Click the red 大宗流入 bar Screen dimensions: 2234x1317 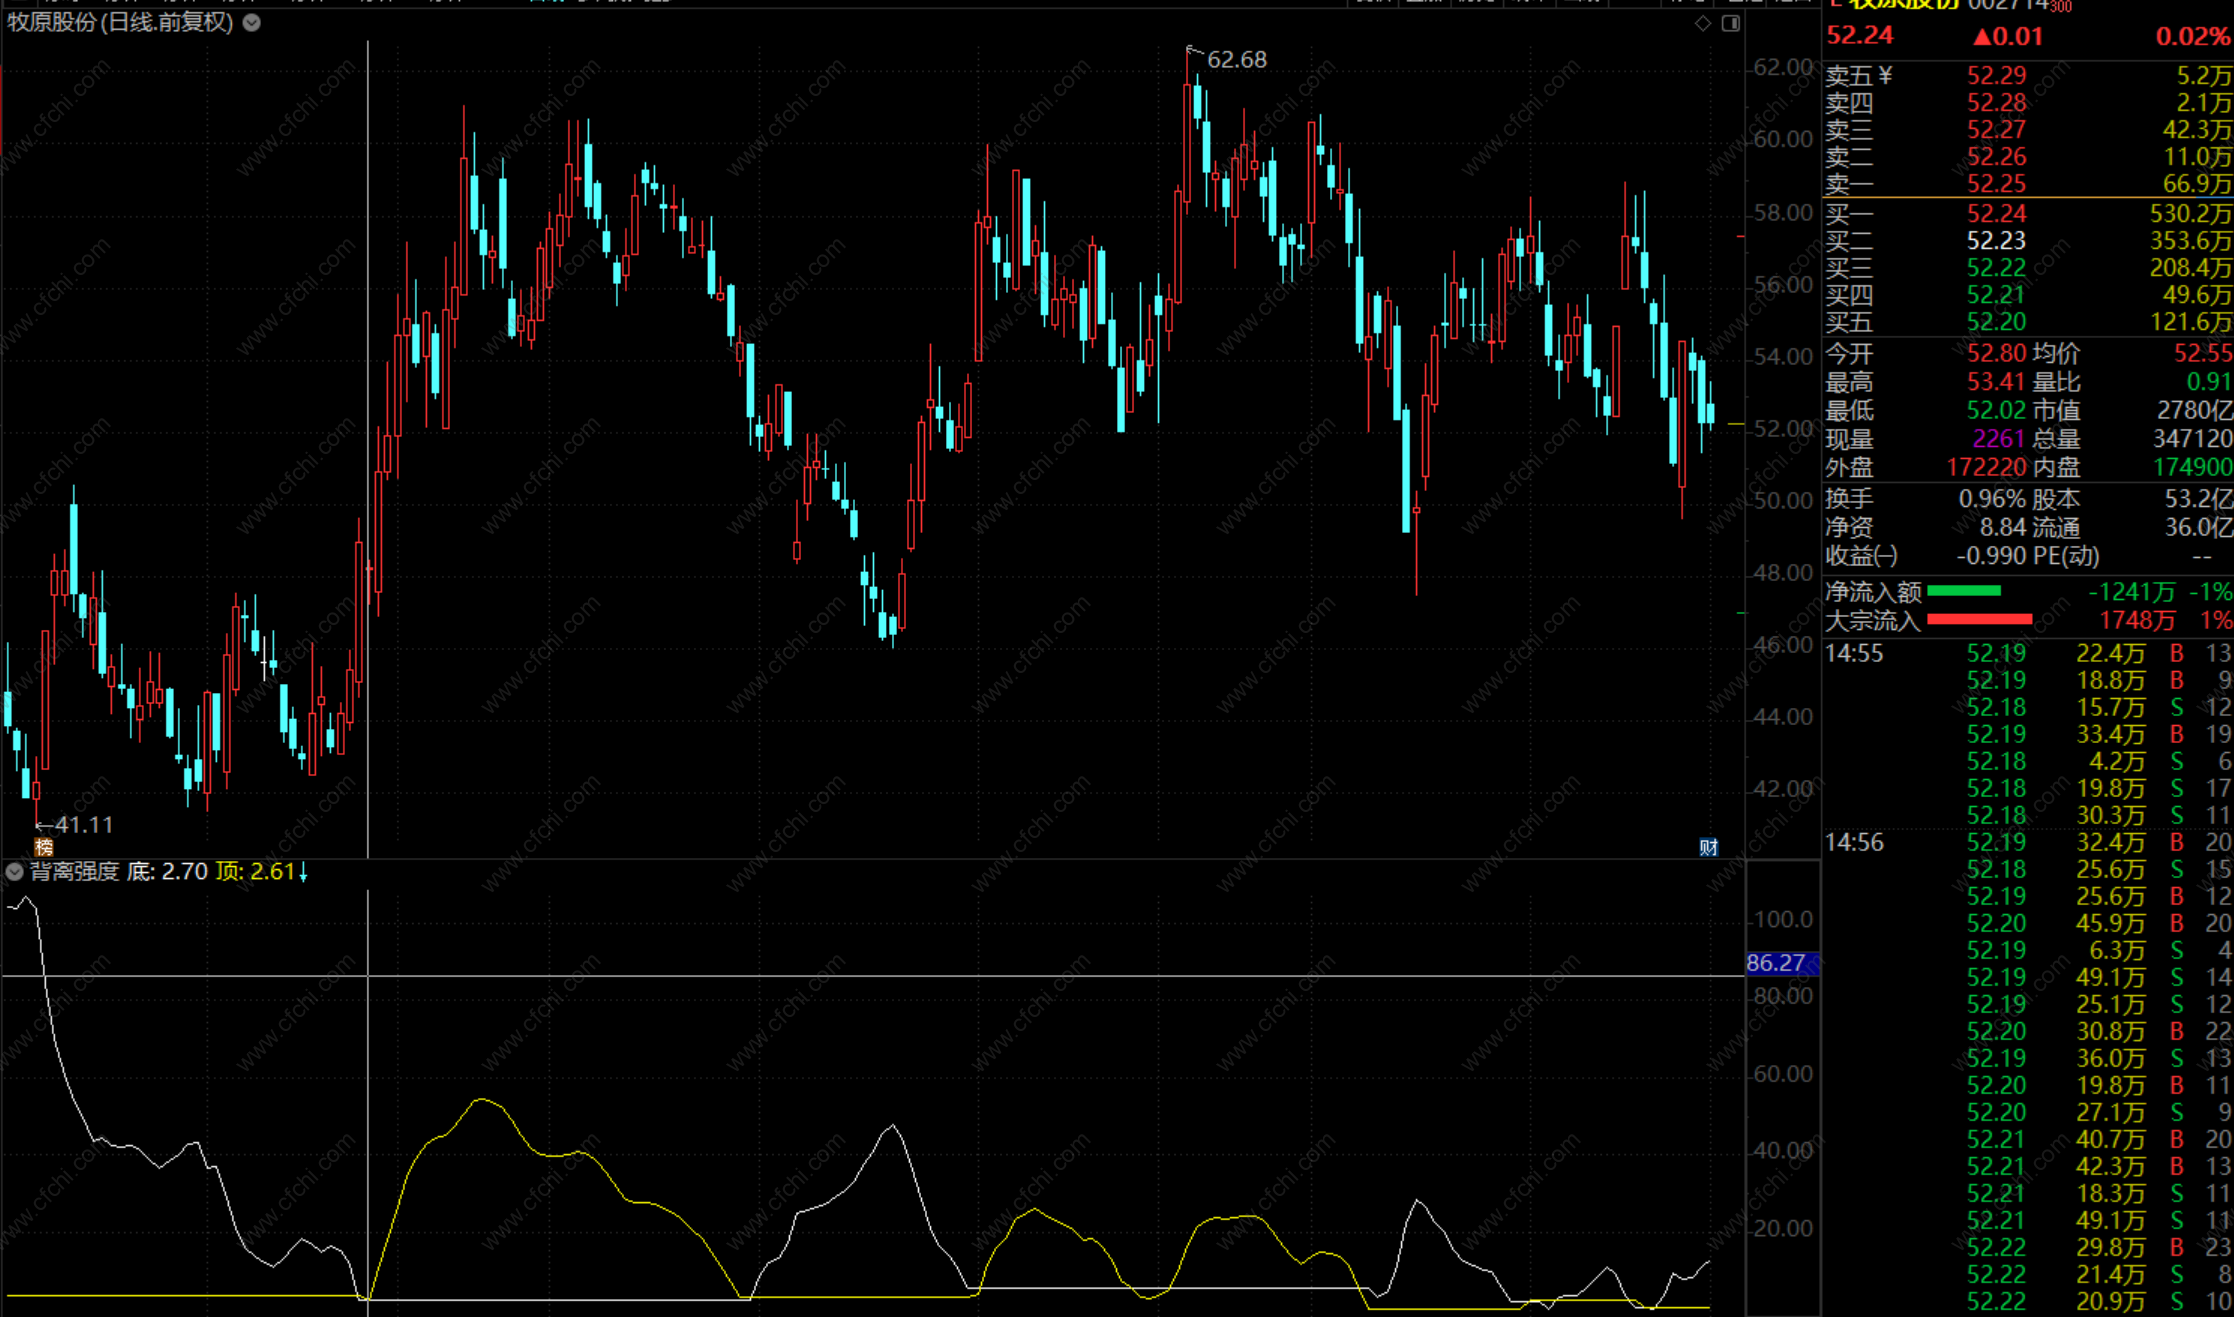pyautogui.click(x=1978, y=620)
